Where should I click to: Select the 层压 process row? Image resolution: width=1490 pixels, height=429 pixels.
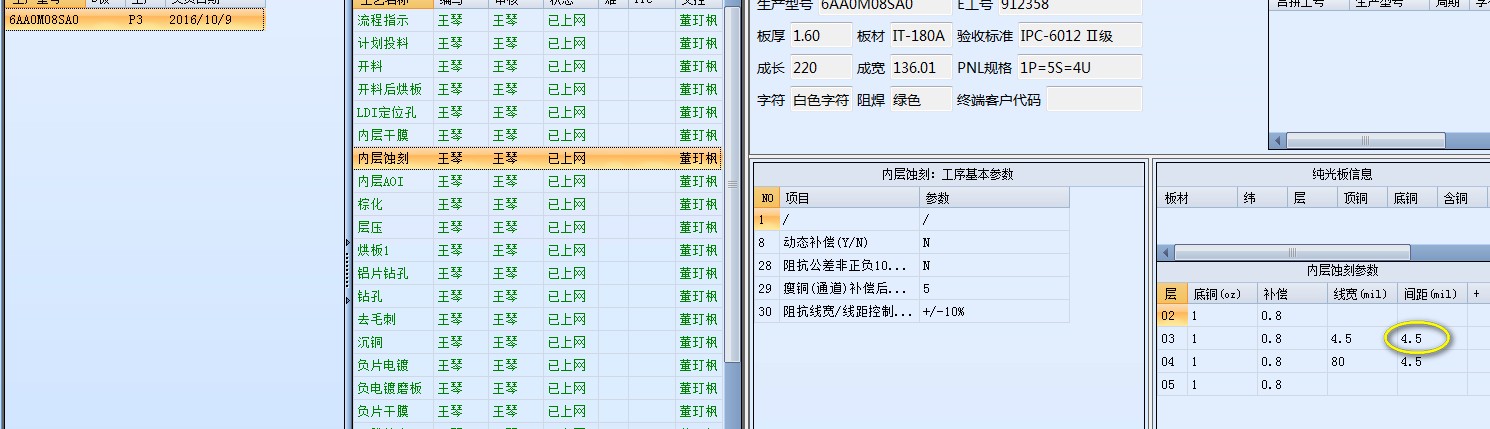(537, 227)
